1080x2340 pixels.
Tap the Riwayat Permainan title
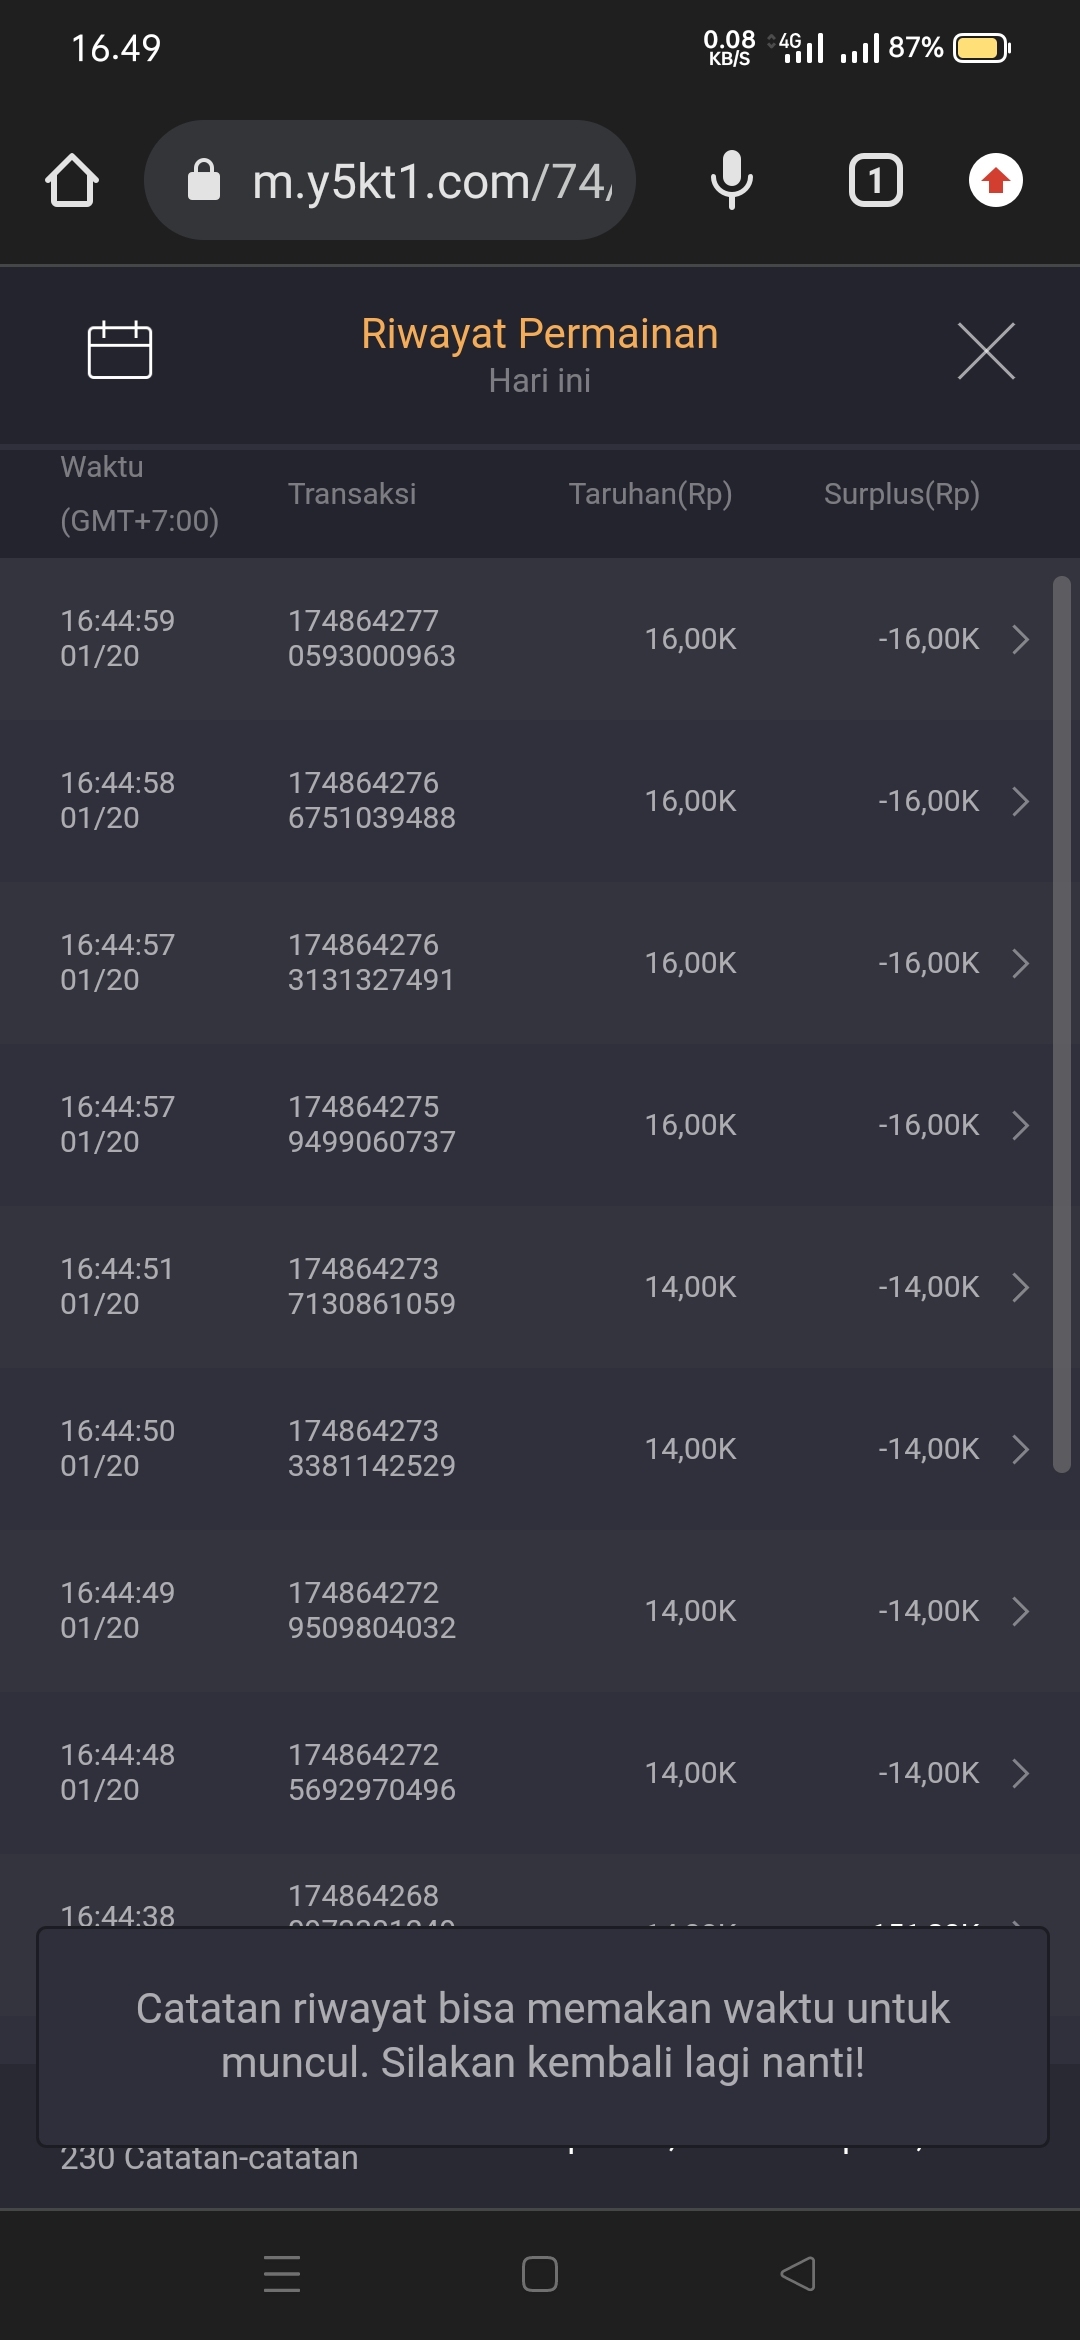pyautogui.click(x=539, y=334)
